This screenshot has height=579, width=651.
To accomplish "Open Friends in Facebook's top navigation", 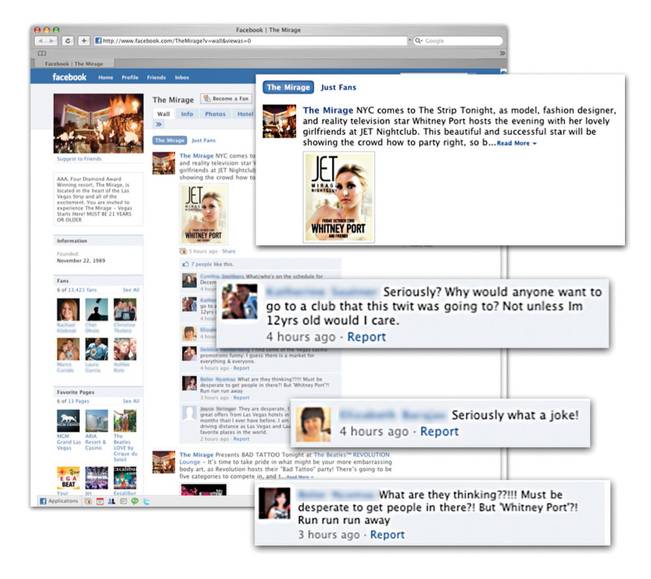I will coord(156,78).
